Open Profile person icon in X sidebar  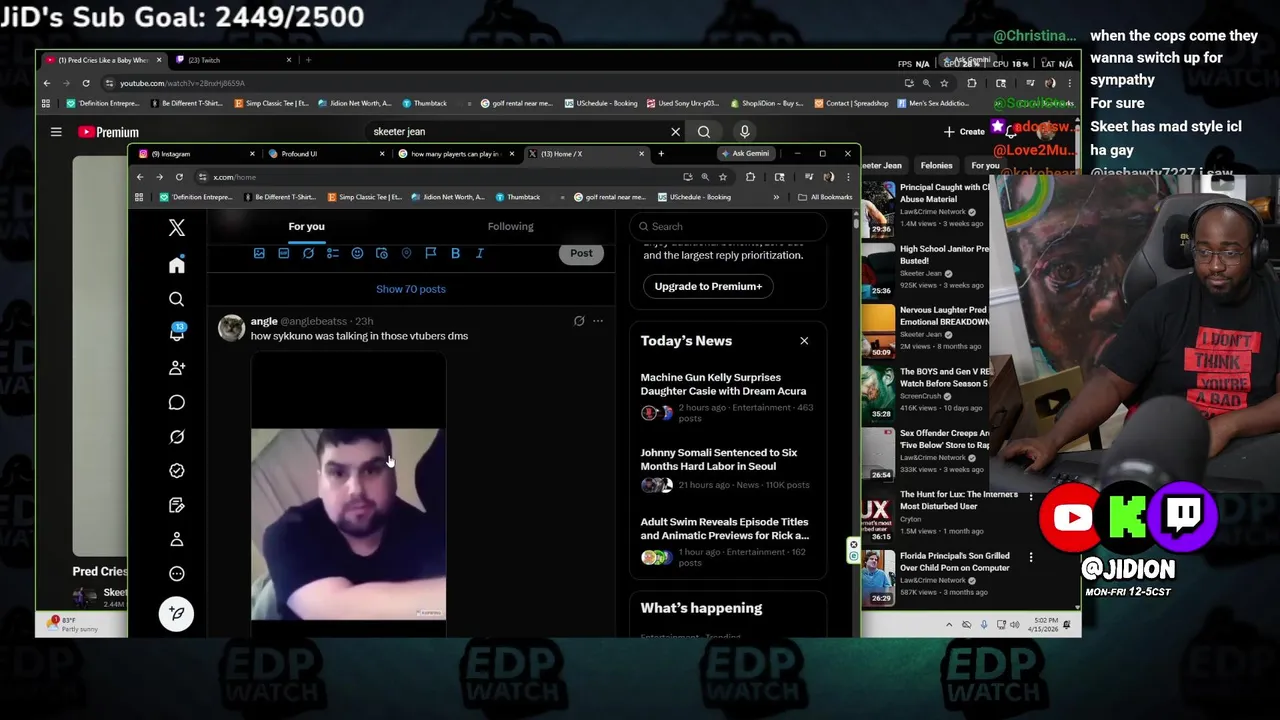177,539
